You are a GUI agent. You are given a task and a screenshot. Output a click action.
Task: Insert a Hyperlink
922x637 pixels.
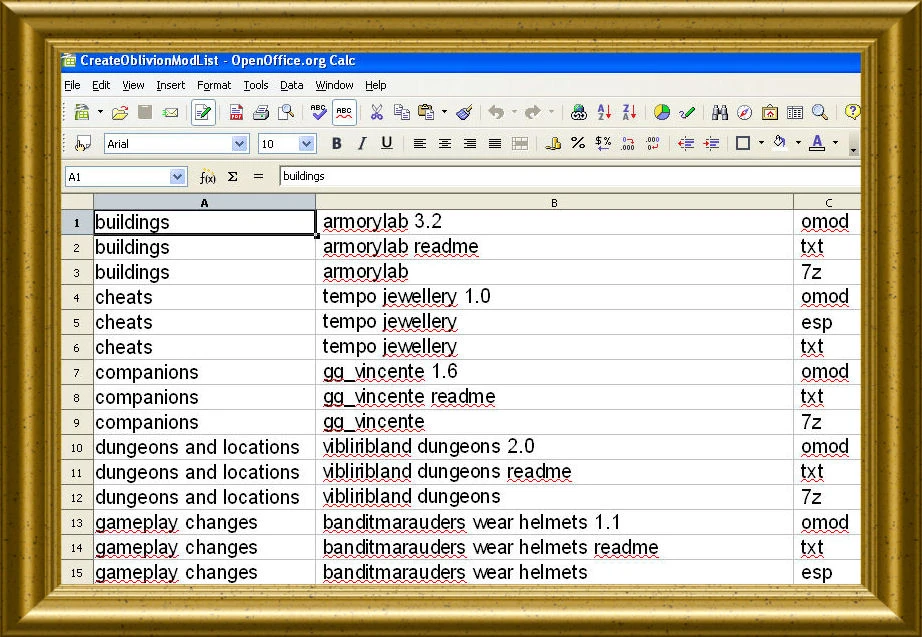click(x=579, y=112)
